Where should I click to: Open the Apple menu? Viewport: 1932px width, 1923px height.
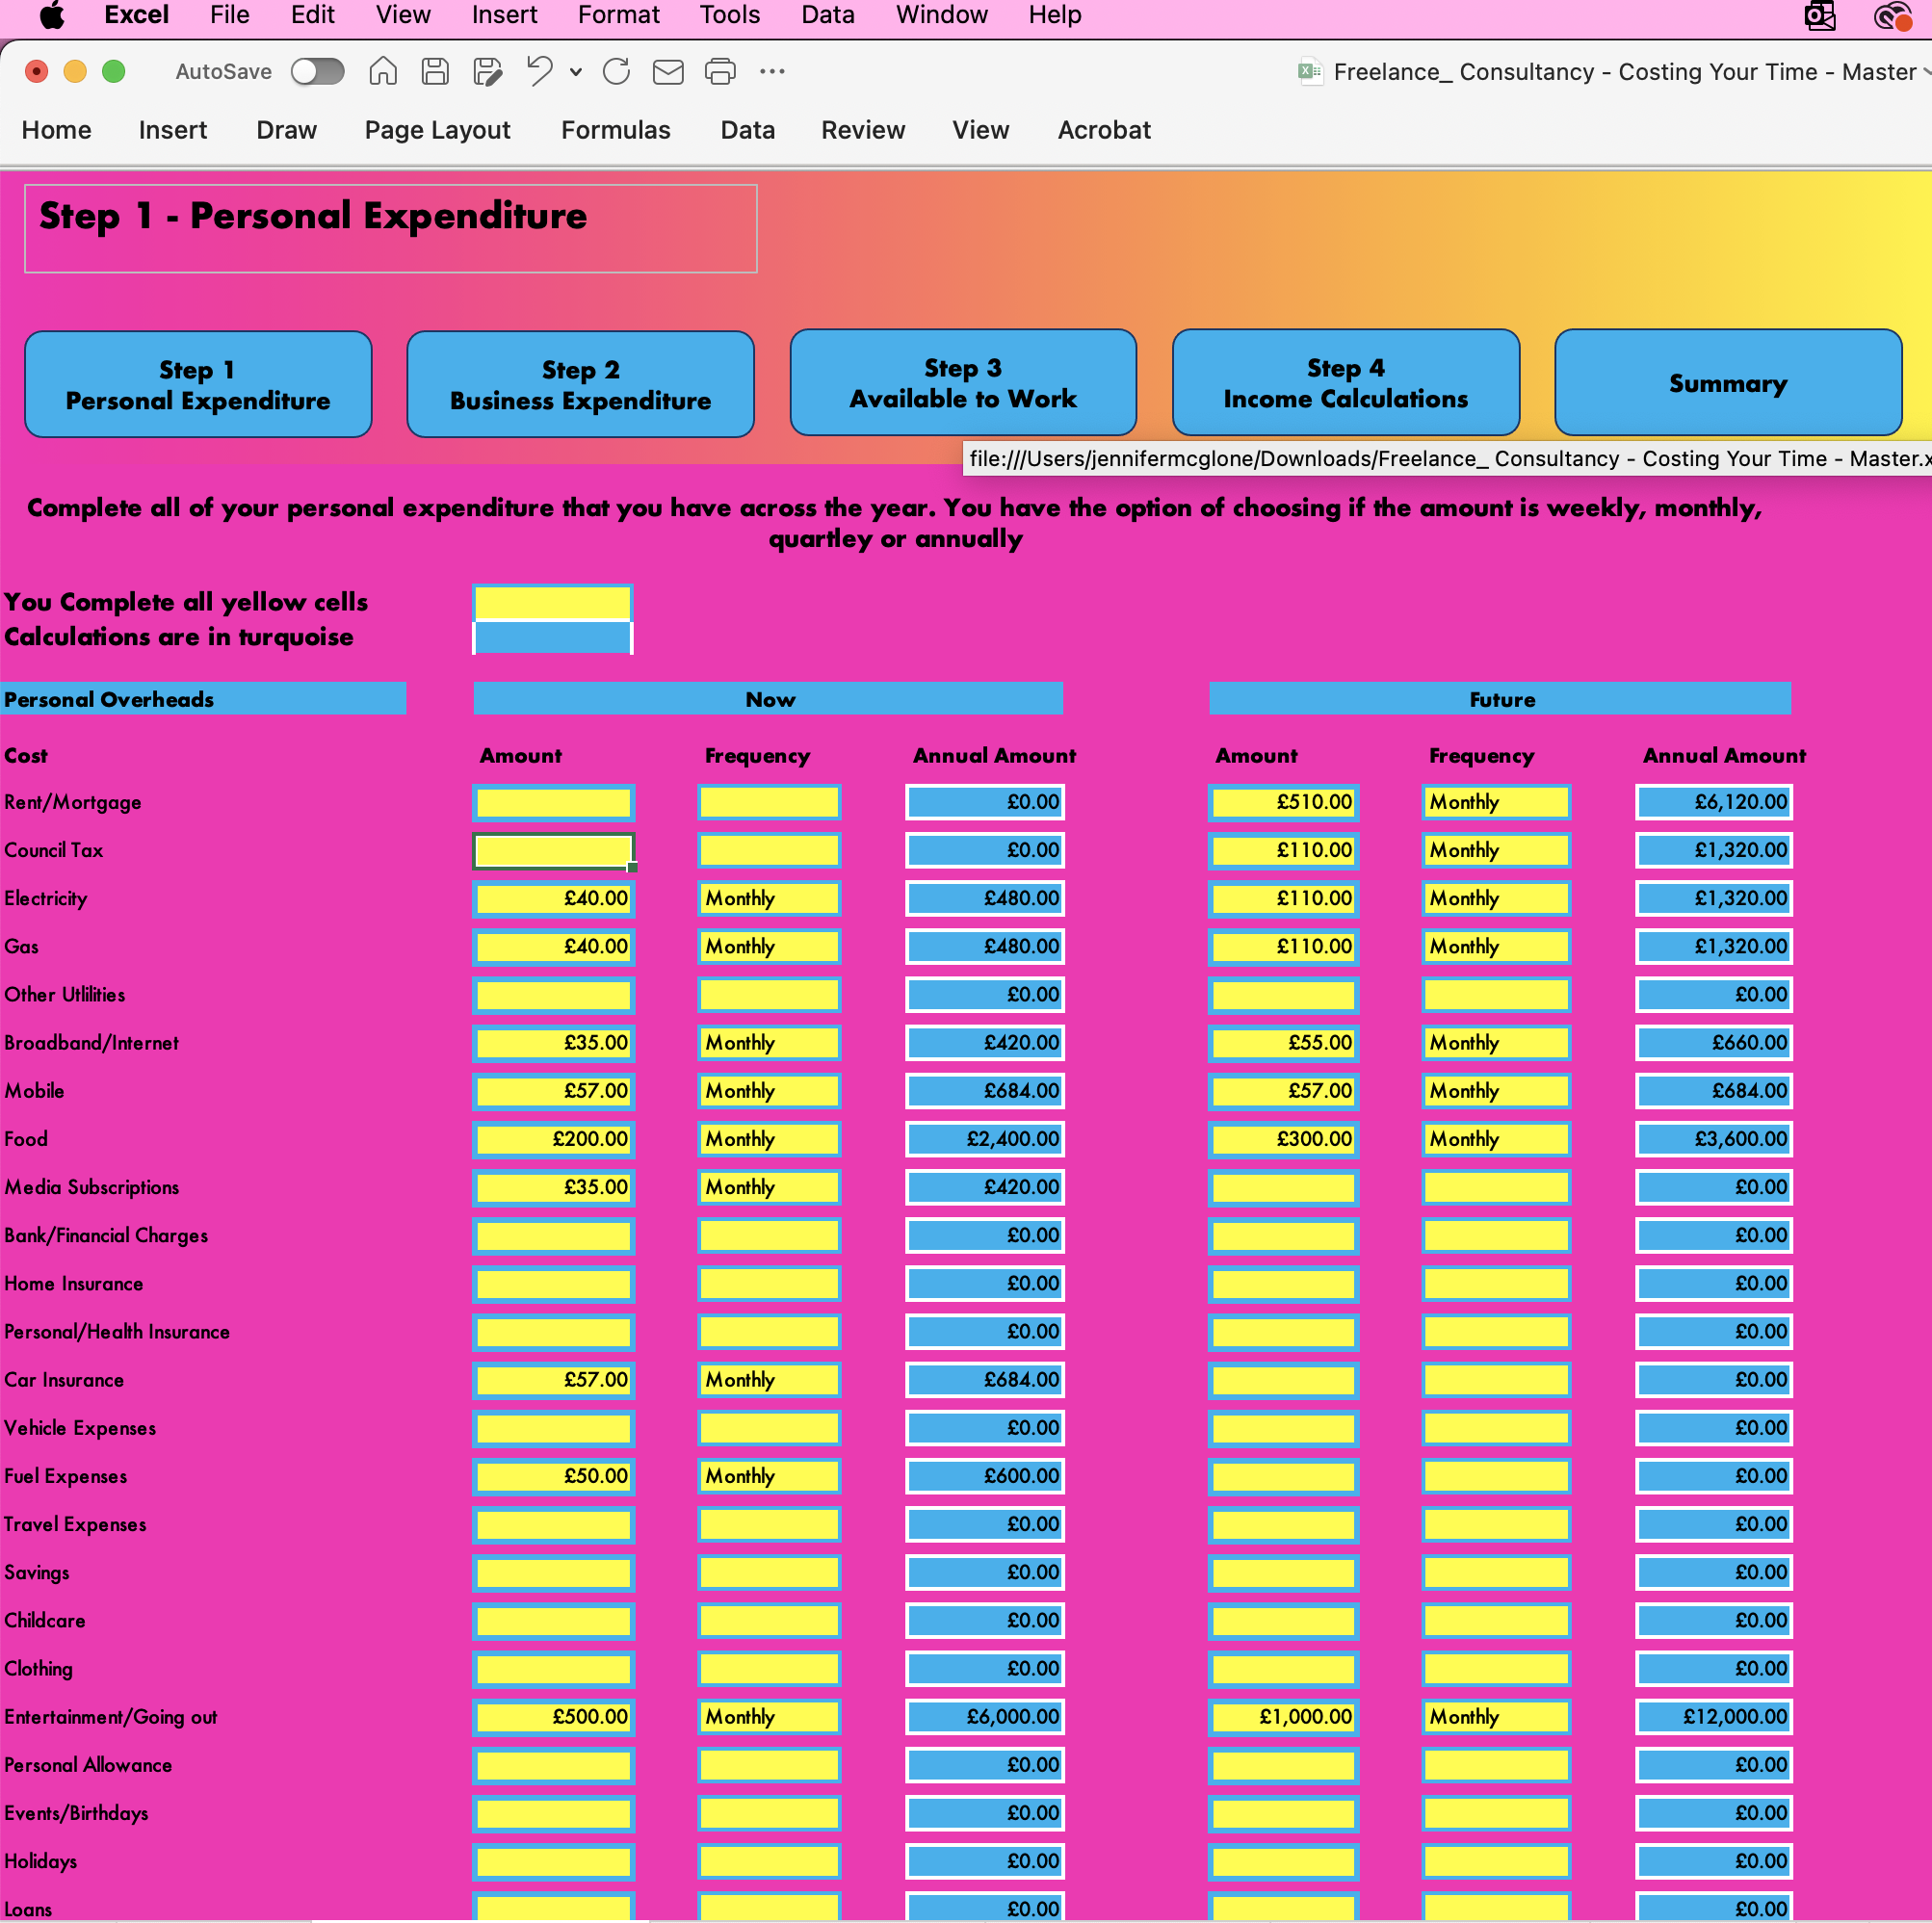pos(52,15)
